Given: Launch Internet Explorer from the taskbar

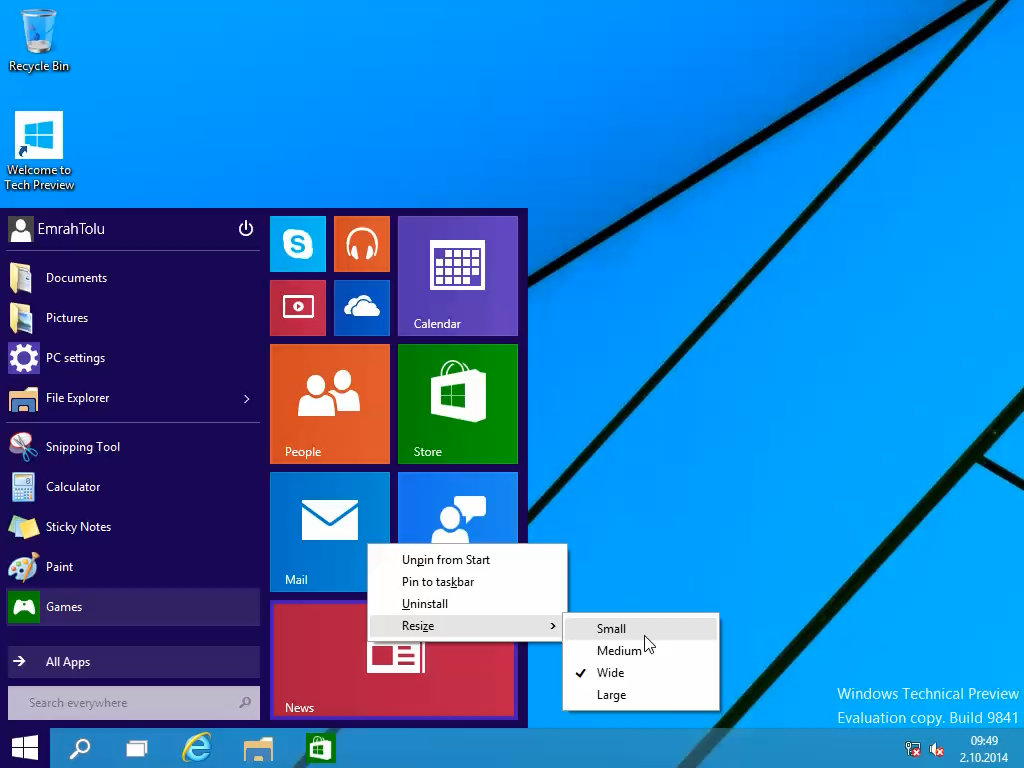Looking at the screenshot, I should pos(197,748).
